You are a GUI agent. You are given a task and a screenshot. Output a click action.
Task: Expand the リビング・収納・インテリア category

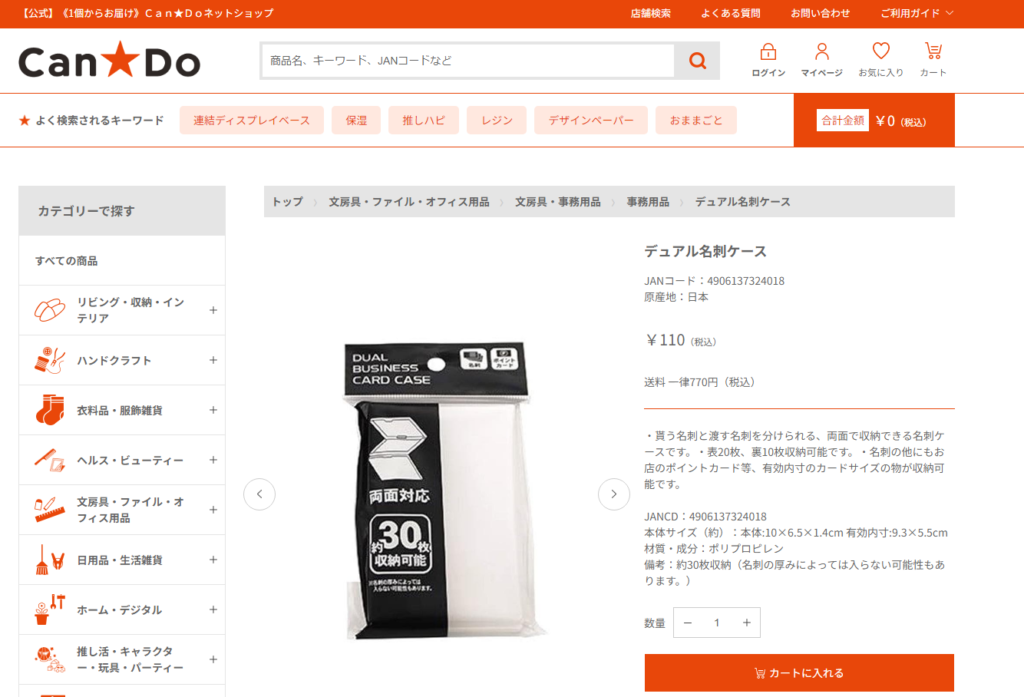point(213,310)
